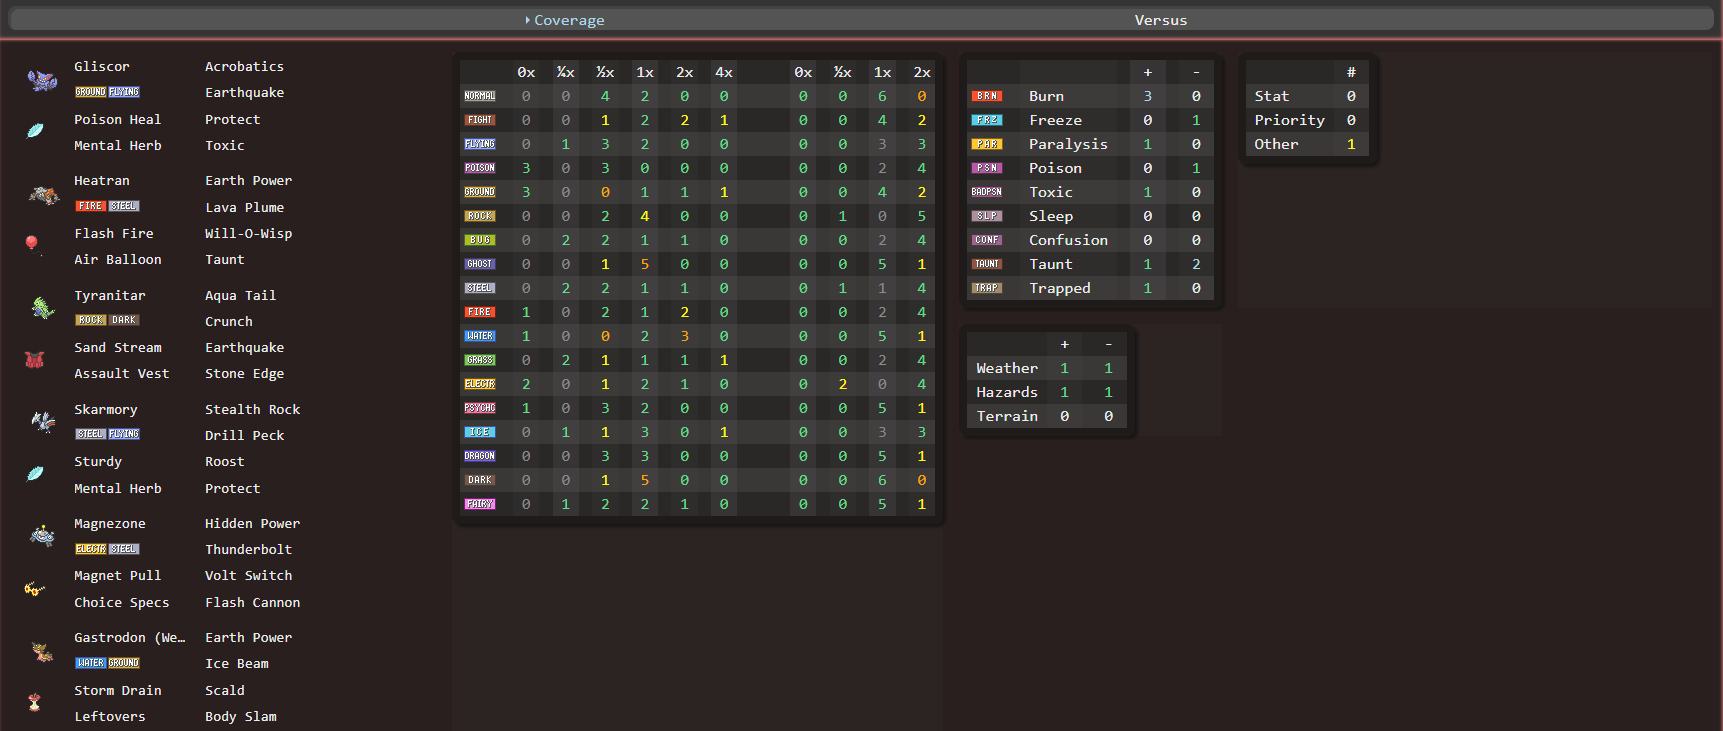Image resolution: width=1723 pixels, height=731 pixels.
Task: Click the Gliscor sprite icon
Action: coord(42,80)
